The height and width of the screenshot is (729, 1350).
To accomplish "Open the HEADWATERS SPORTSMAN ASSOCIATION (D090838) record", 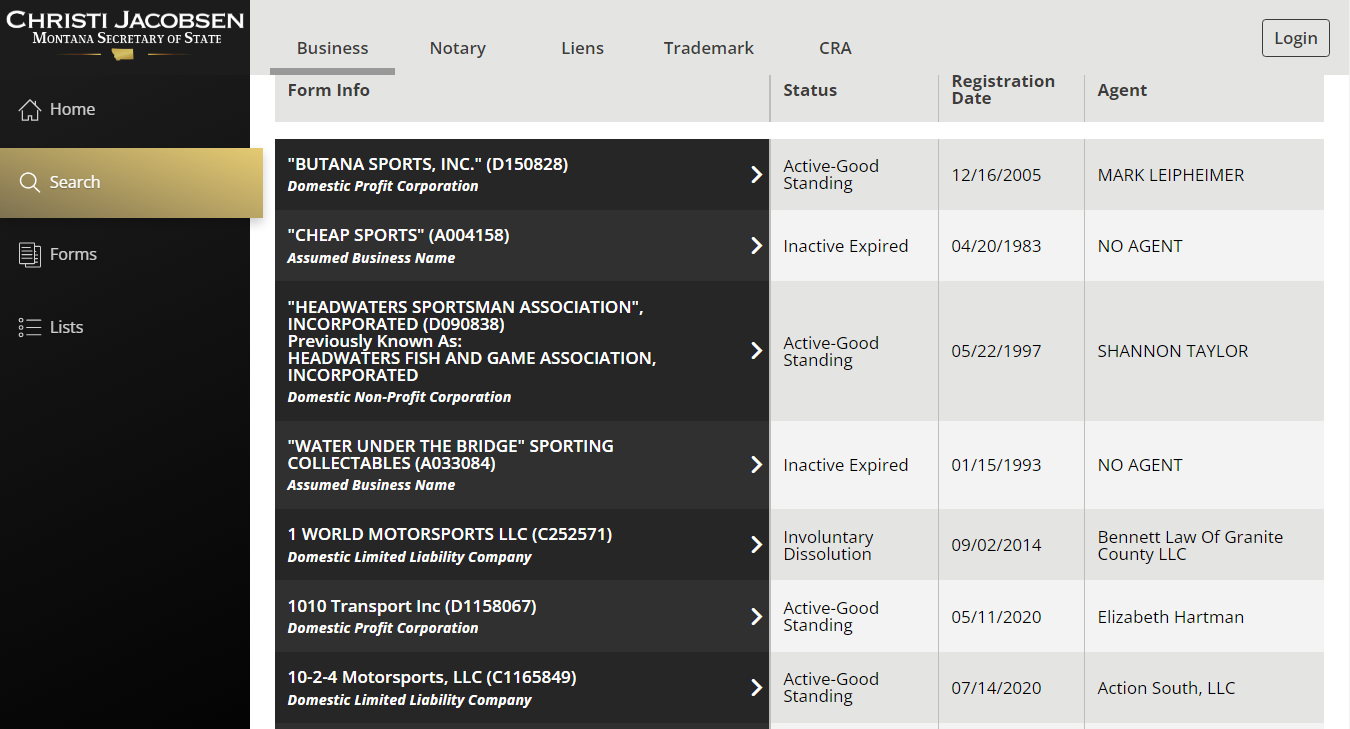I will (x=522, y=351).
